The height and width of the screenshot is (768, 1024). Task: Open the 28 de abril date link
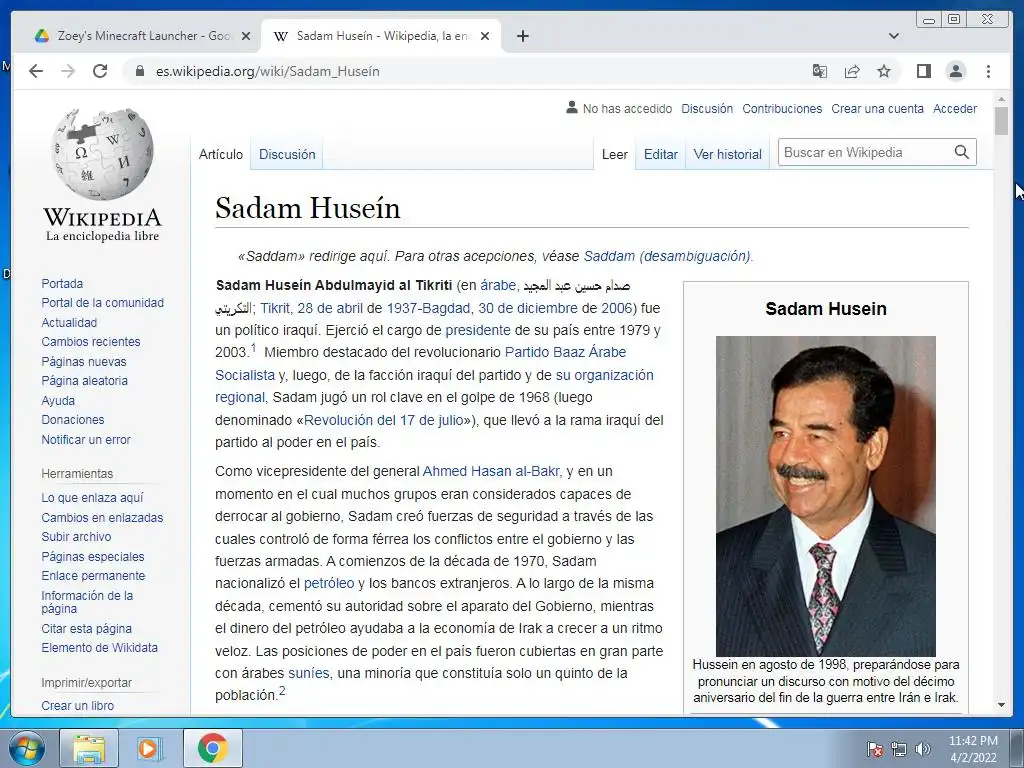pos(330,308)
